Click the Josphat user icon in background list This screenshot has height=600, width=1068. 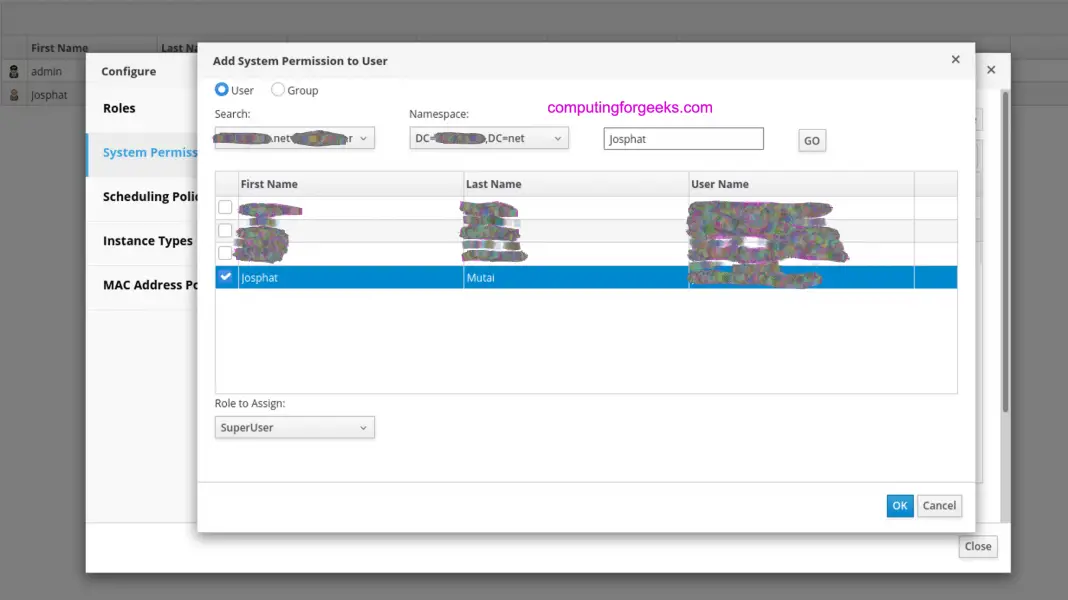(x=12, y=94)
